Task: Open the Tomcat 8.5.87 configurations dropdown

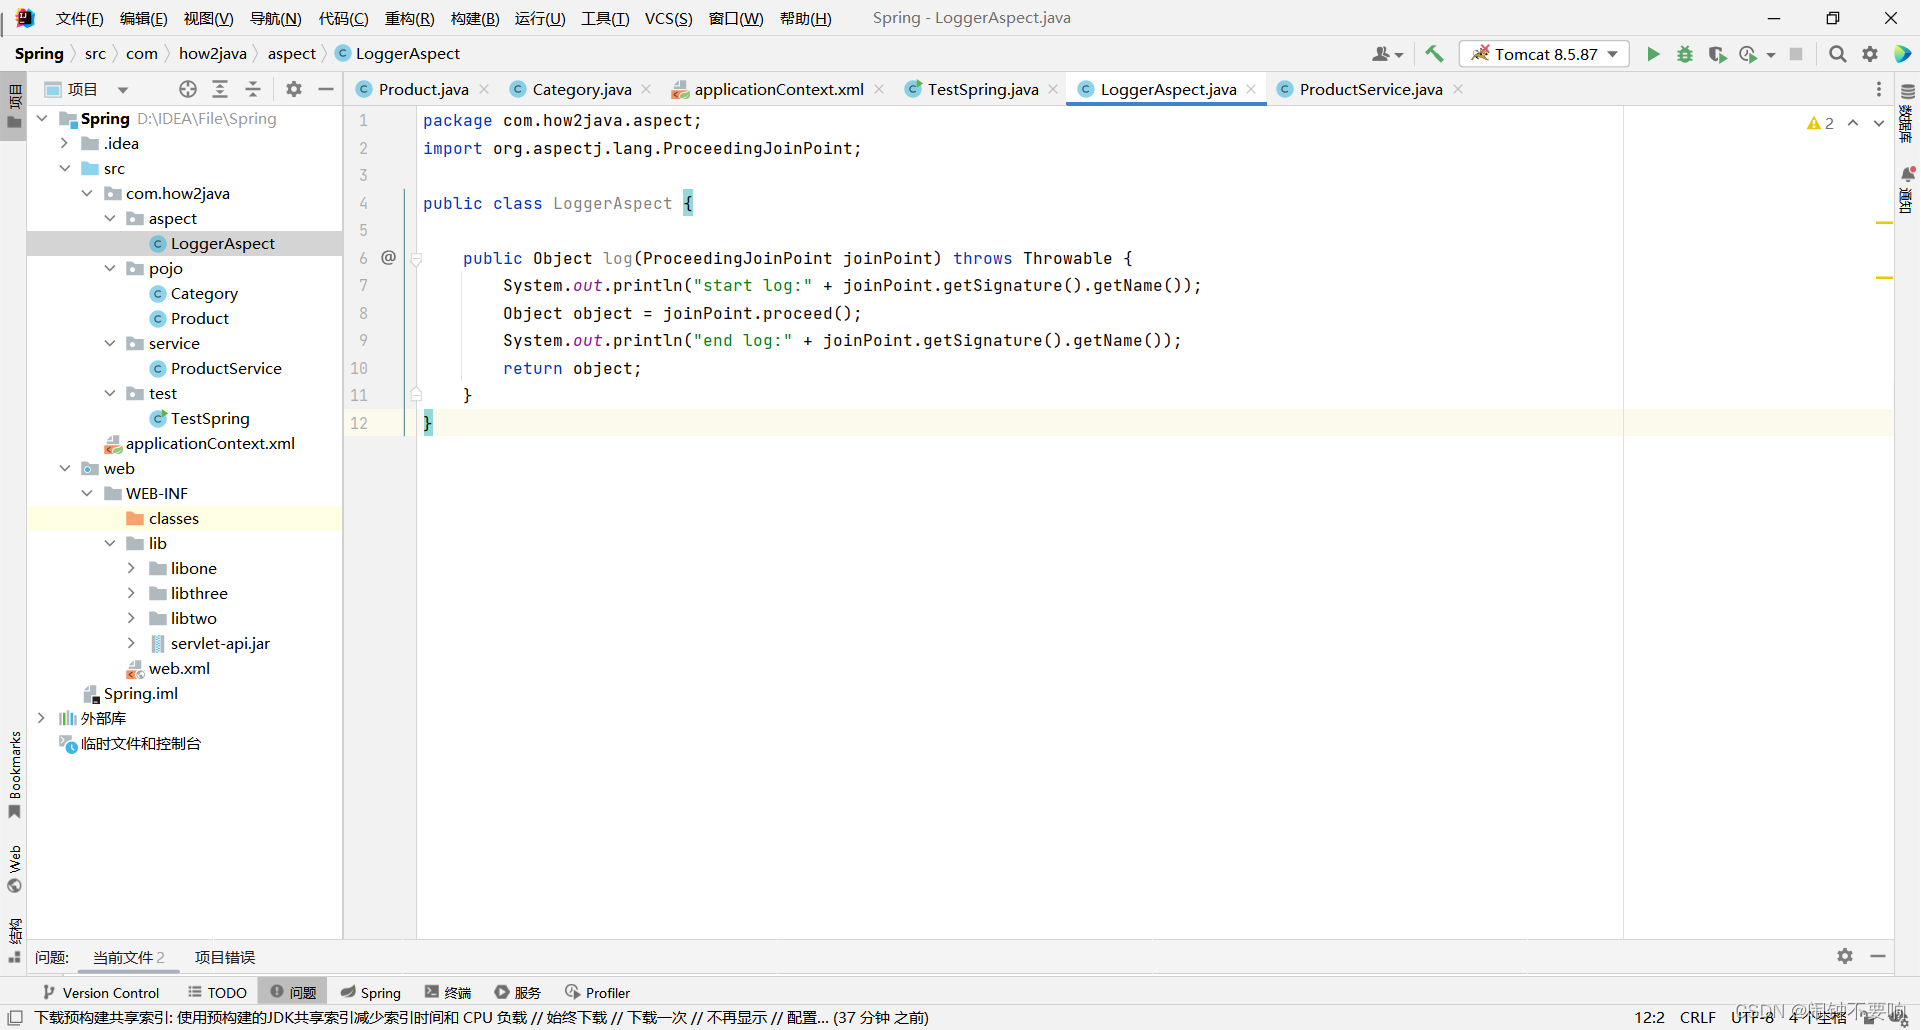Action: [1609, 54]
